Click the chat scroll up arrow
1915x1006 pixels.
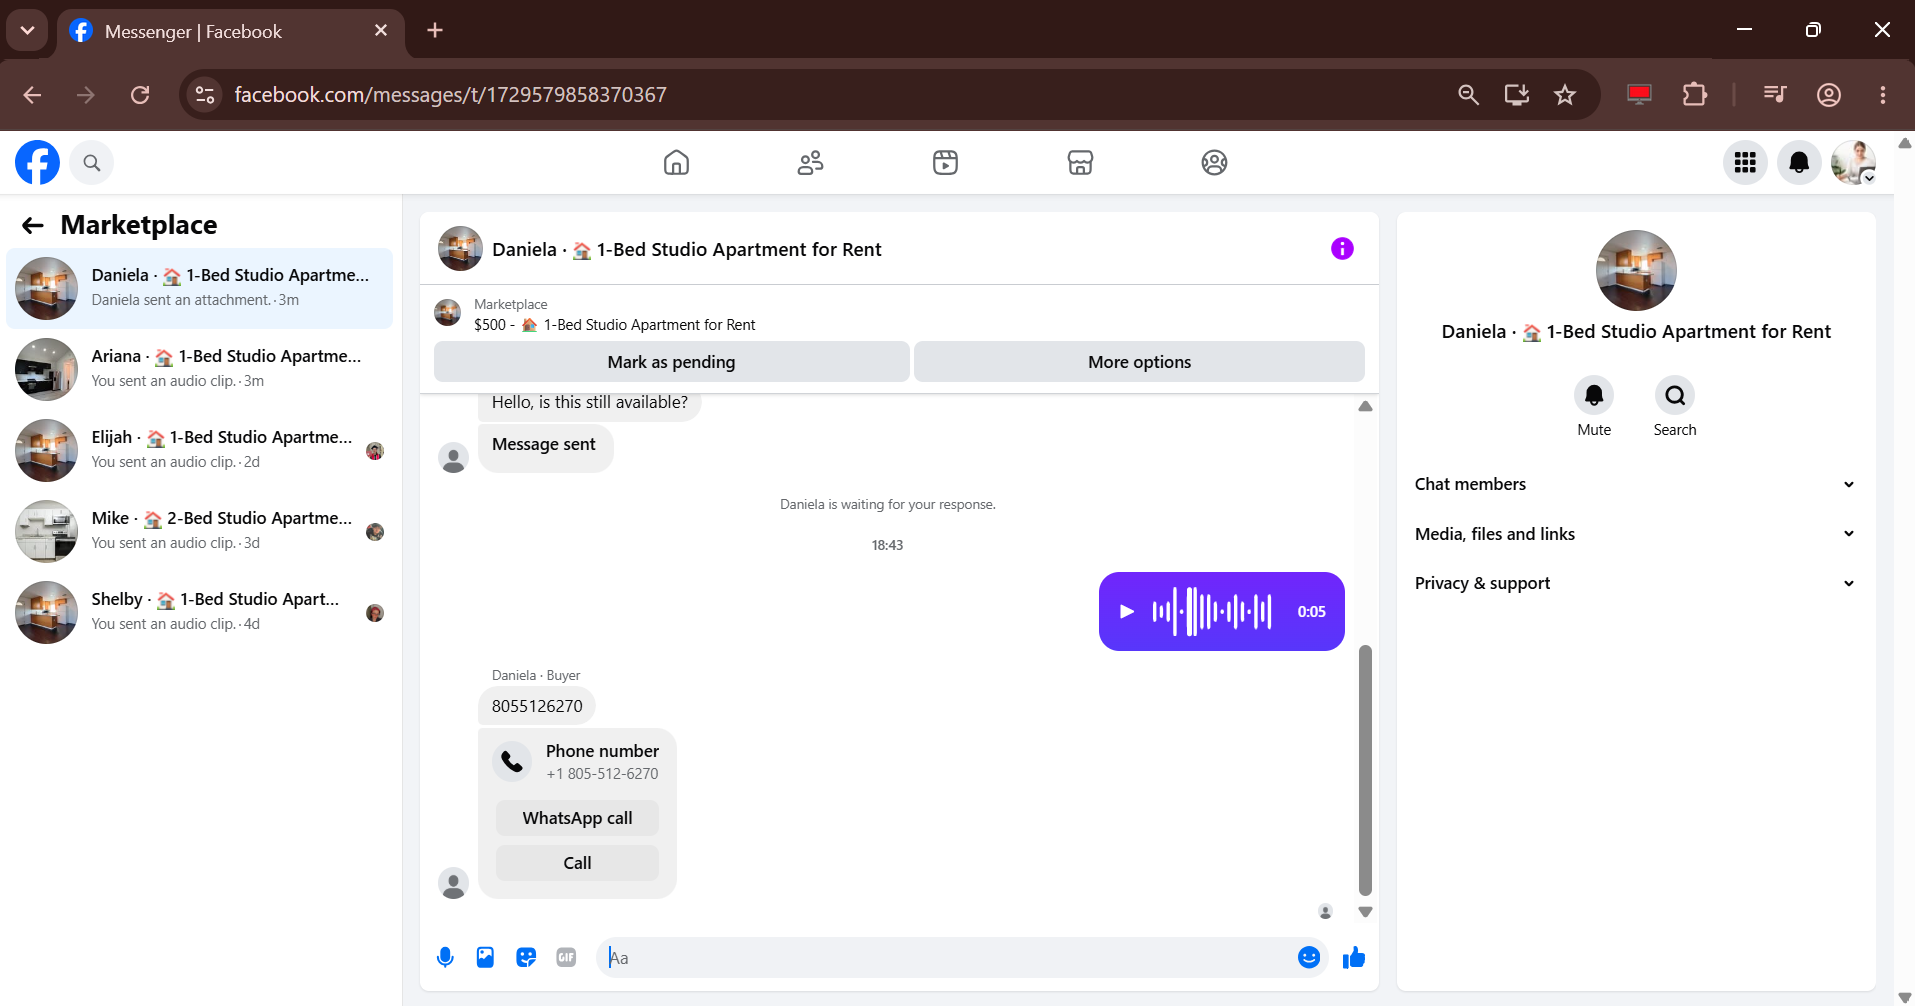tap(1365, 406)
